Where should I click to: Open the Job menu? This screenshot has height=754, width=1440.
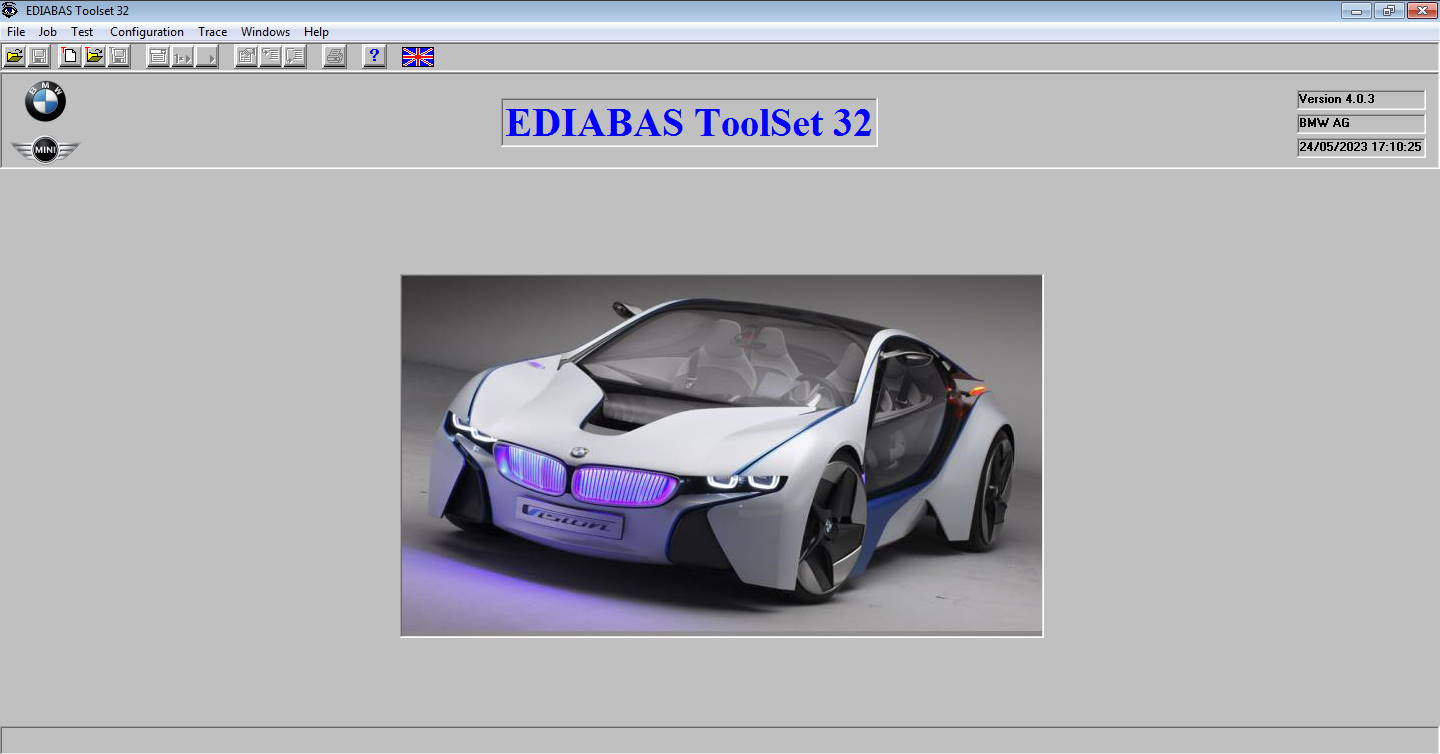(x=48, y=32)
